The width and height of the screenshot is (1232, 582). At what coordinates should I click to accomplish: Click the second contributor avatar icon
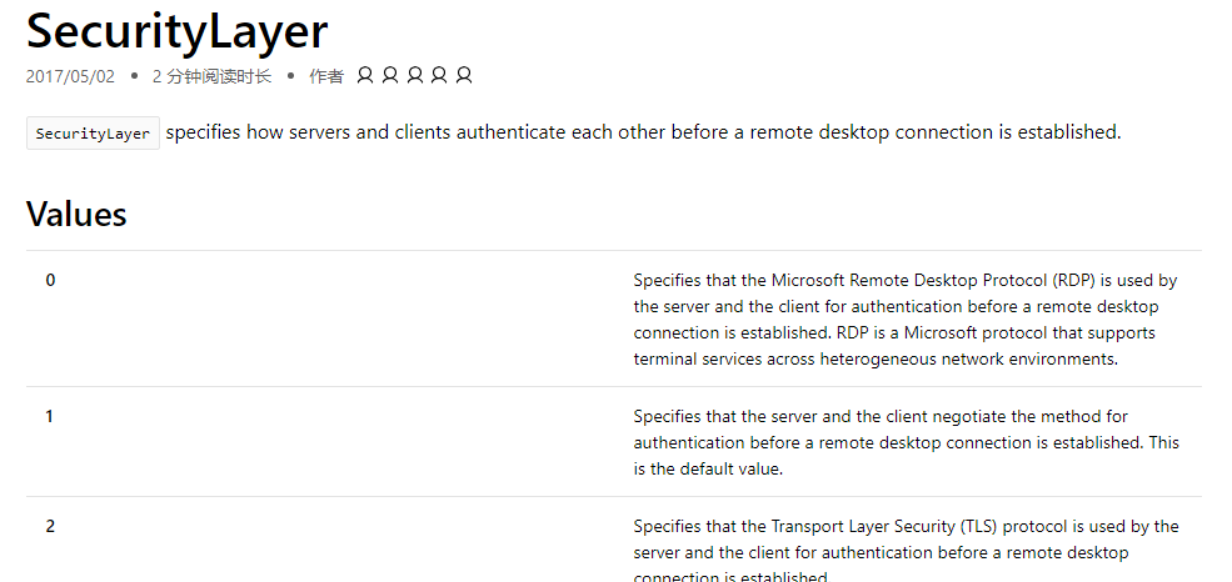(x=390, y=76)
